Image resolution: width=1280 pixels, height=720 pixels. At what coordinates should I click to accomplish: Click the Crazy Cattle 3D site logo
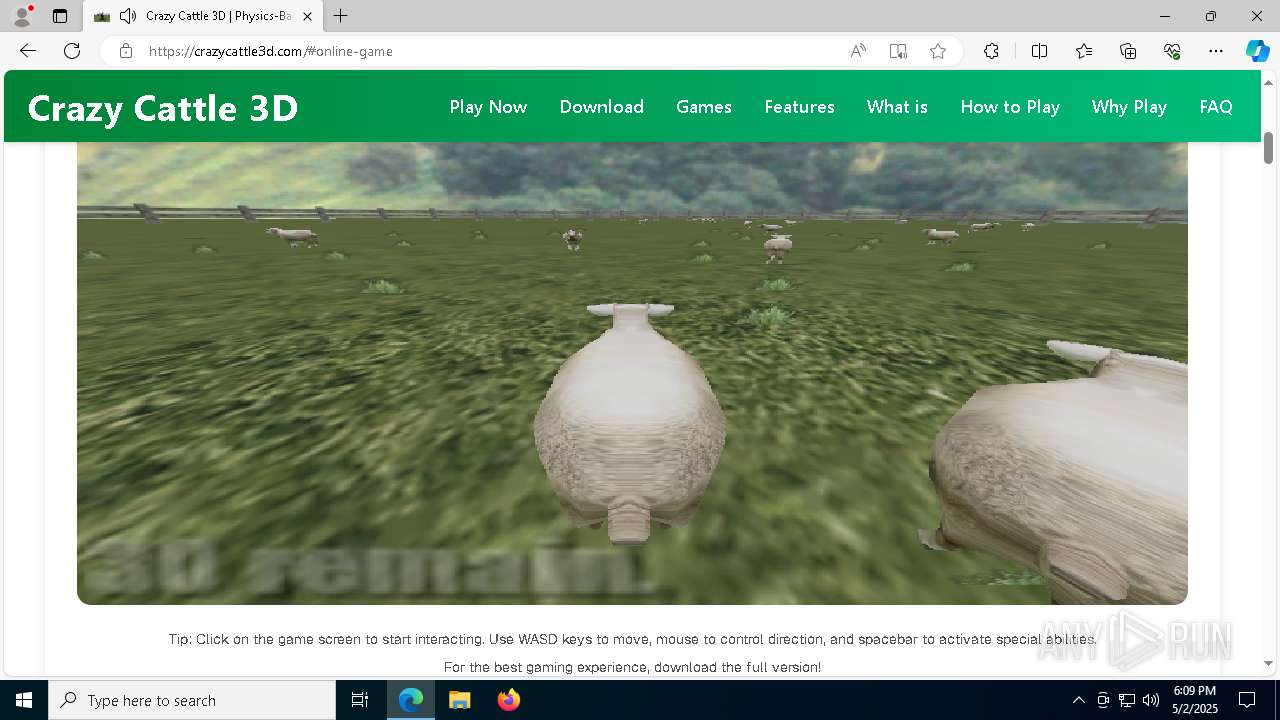(x=163, y=108)
